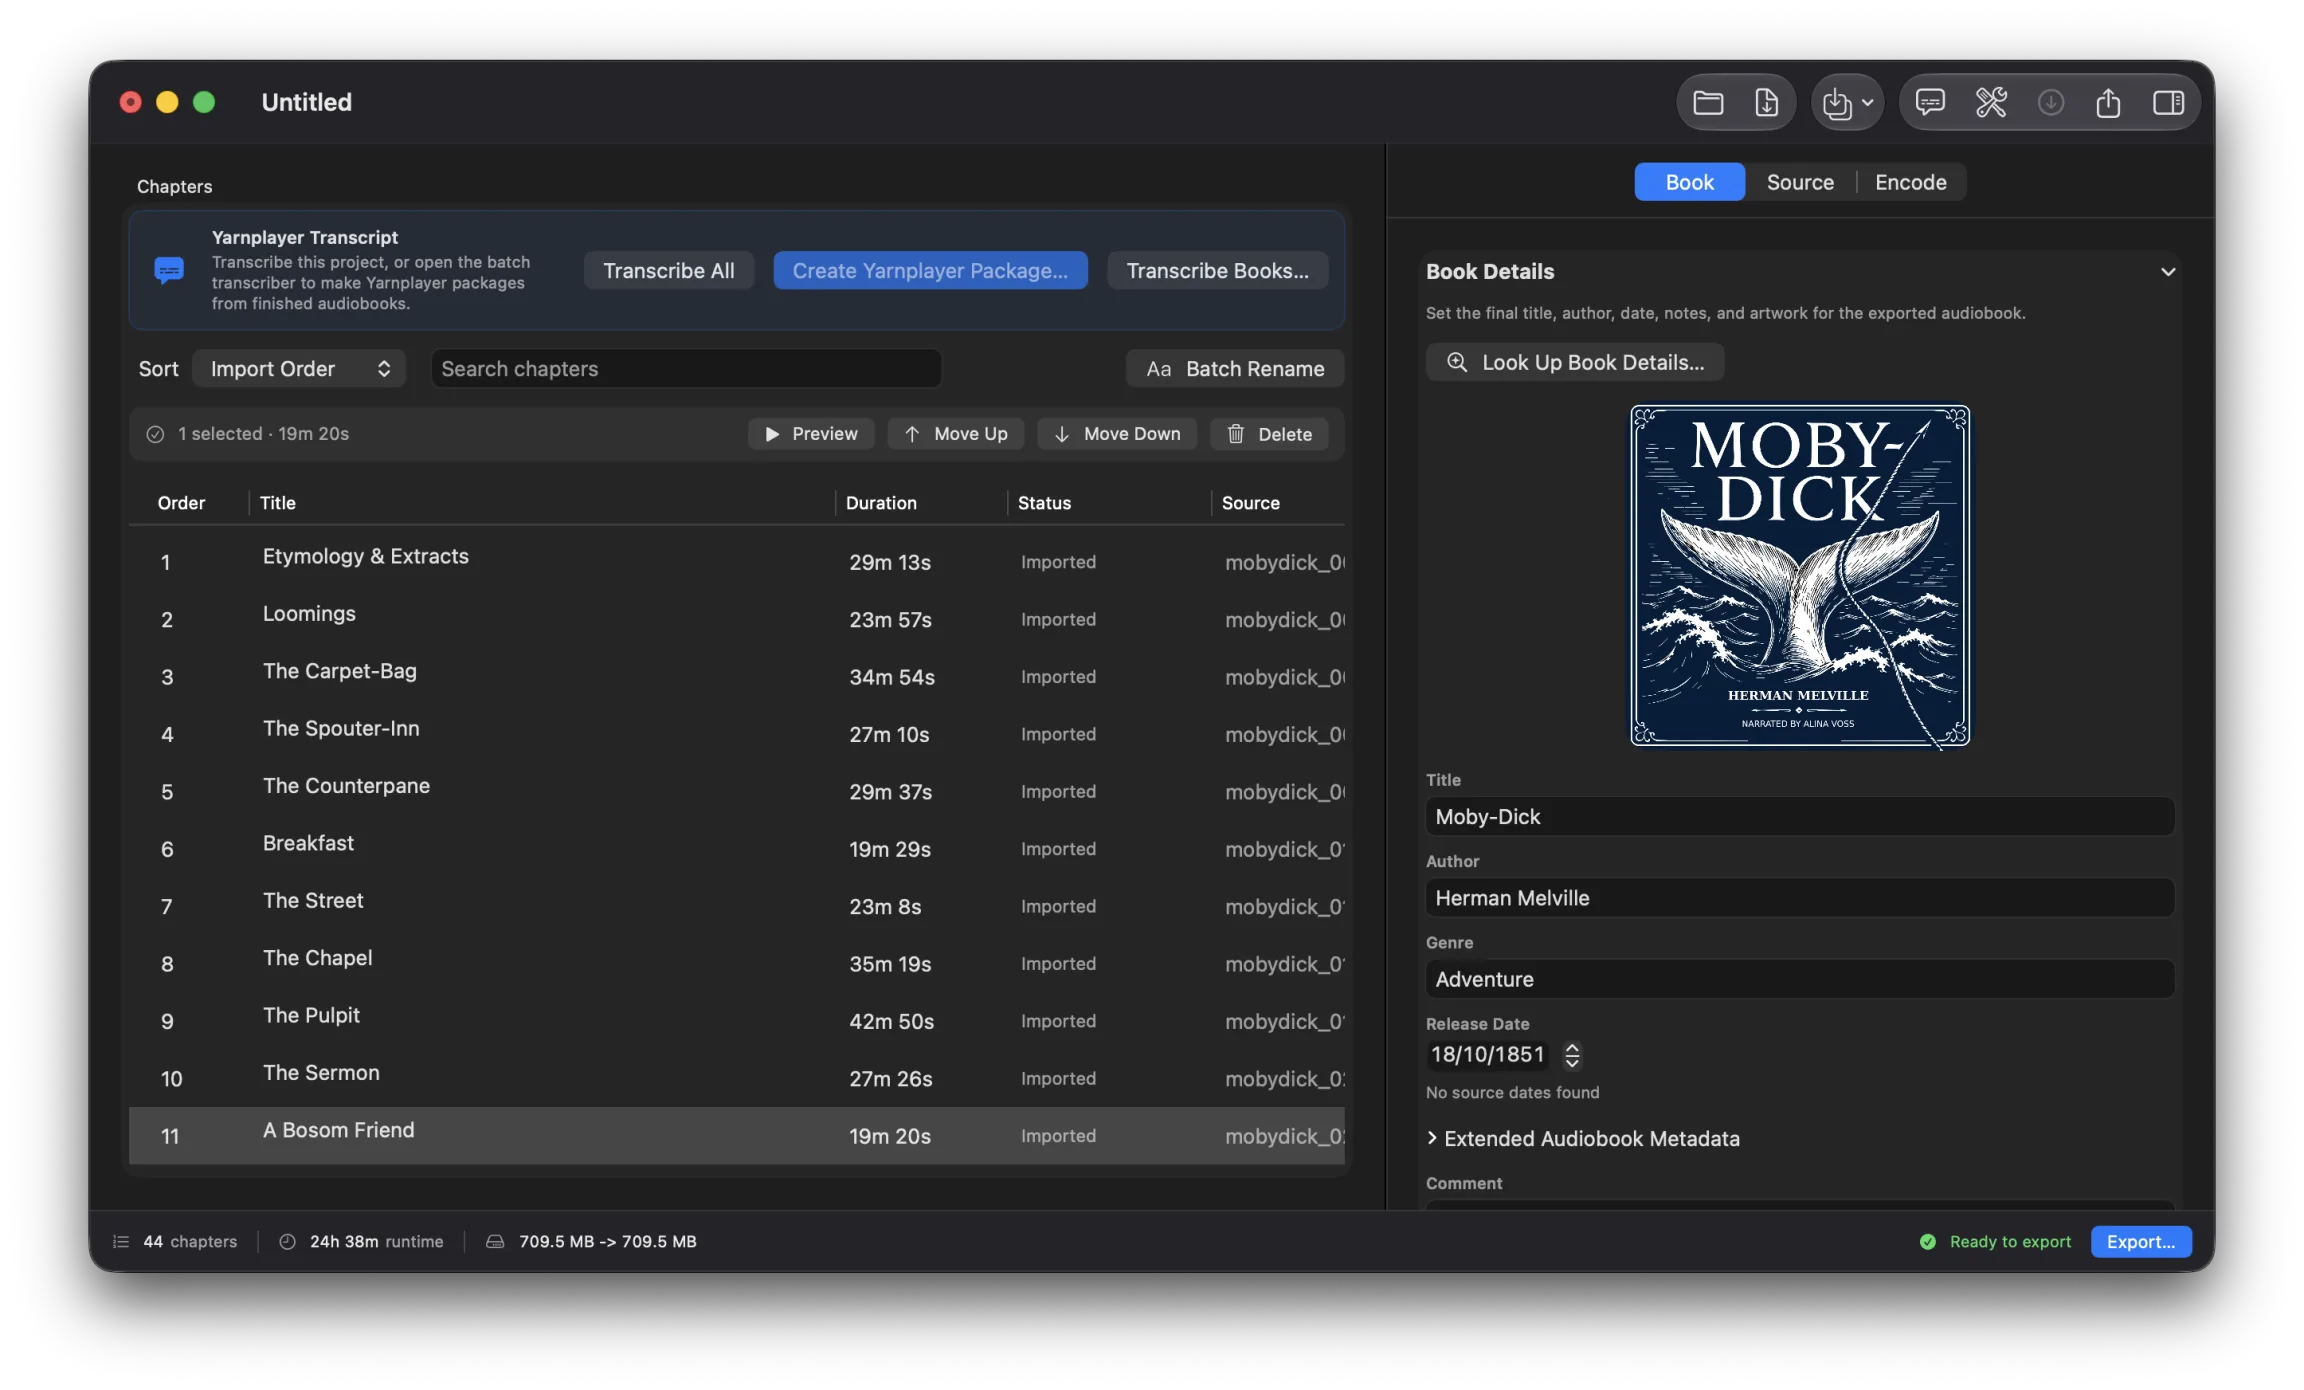Click the transcript speech bubble toolbar icon

(x=1929, y=102)
